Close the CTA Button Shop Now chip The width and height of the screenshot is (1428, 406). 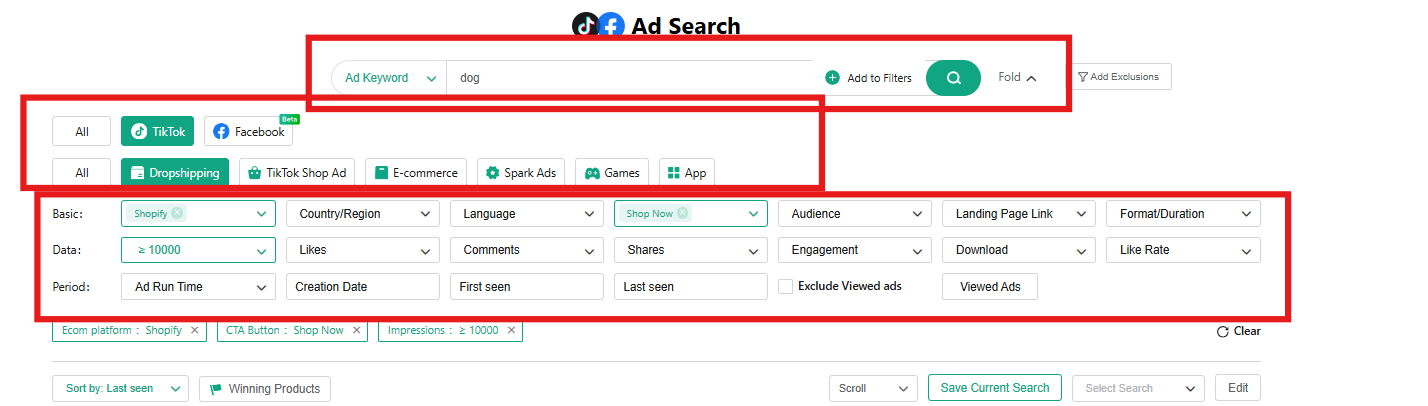(356, 330)
